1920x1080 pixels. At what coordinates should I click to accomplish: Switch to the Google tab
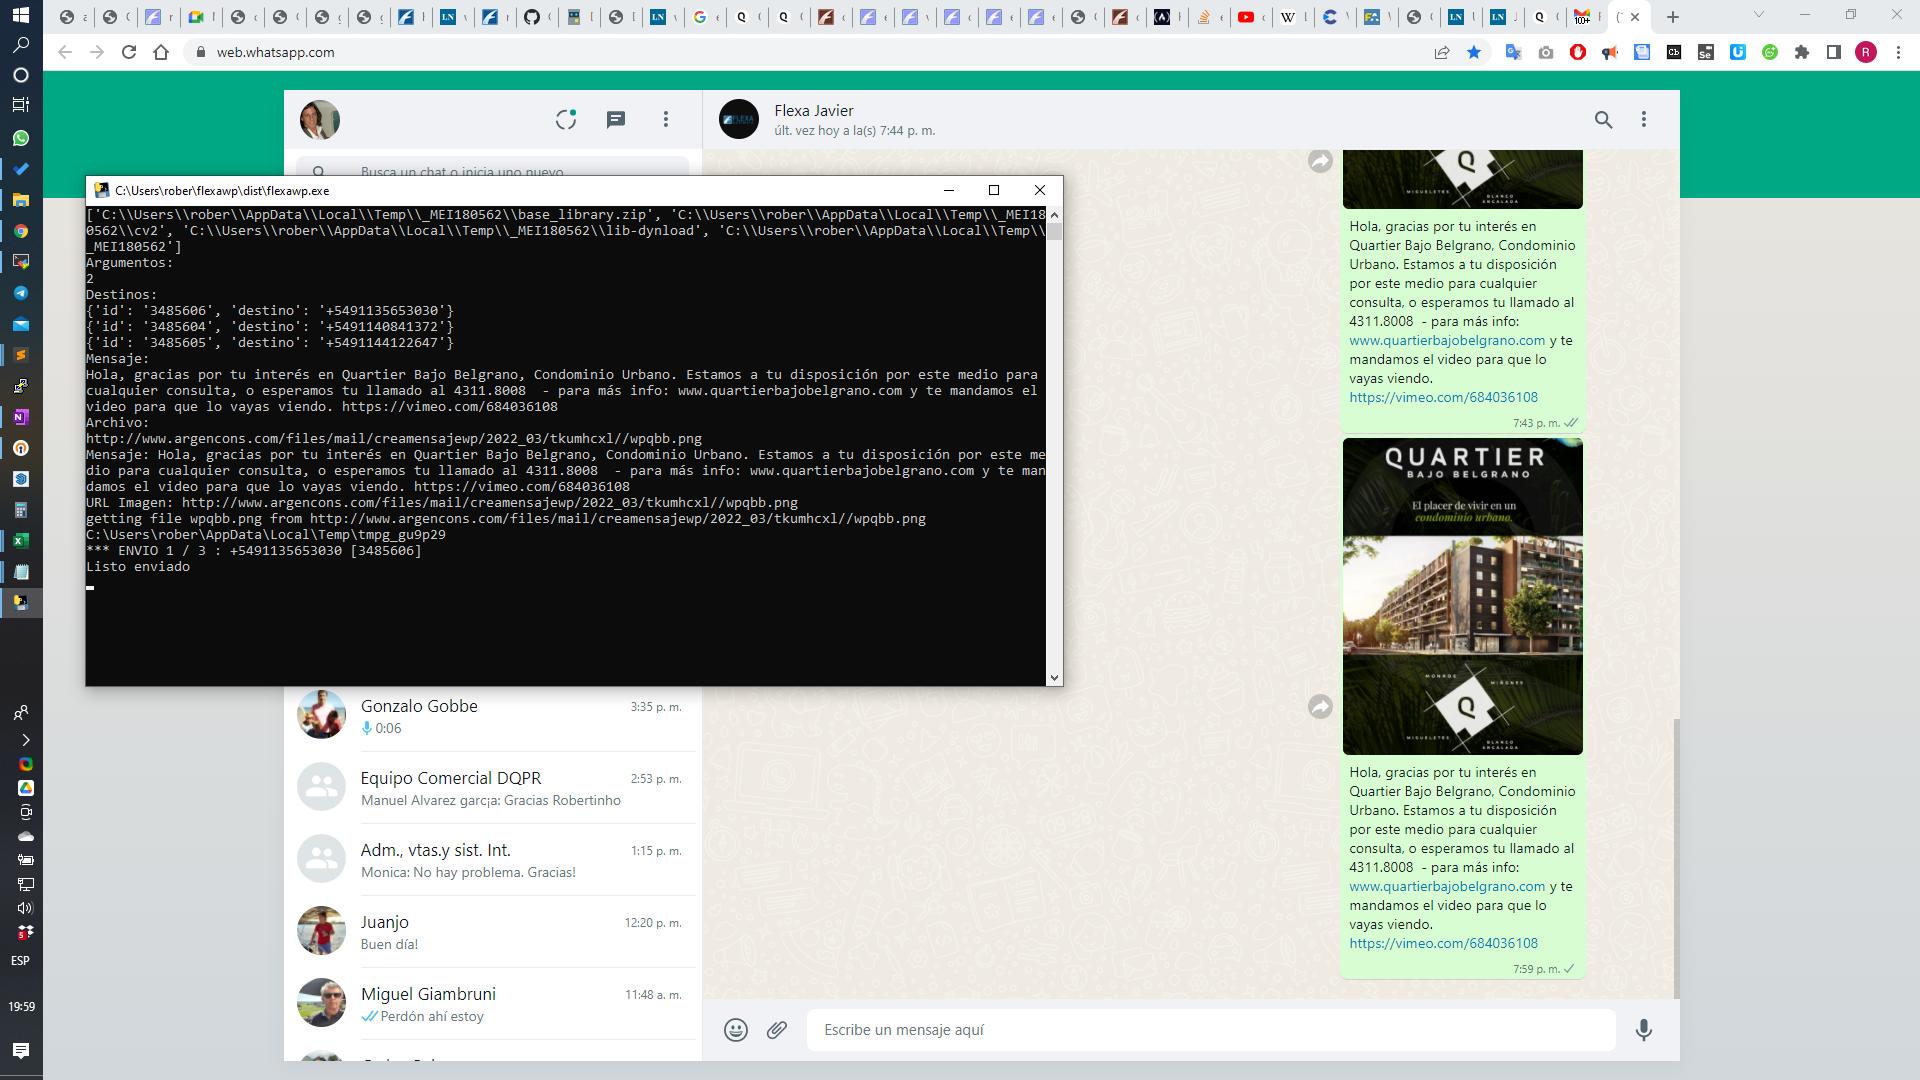tap(700, 17)
